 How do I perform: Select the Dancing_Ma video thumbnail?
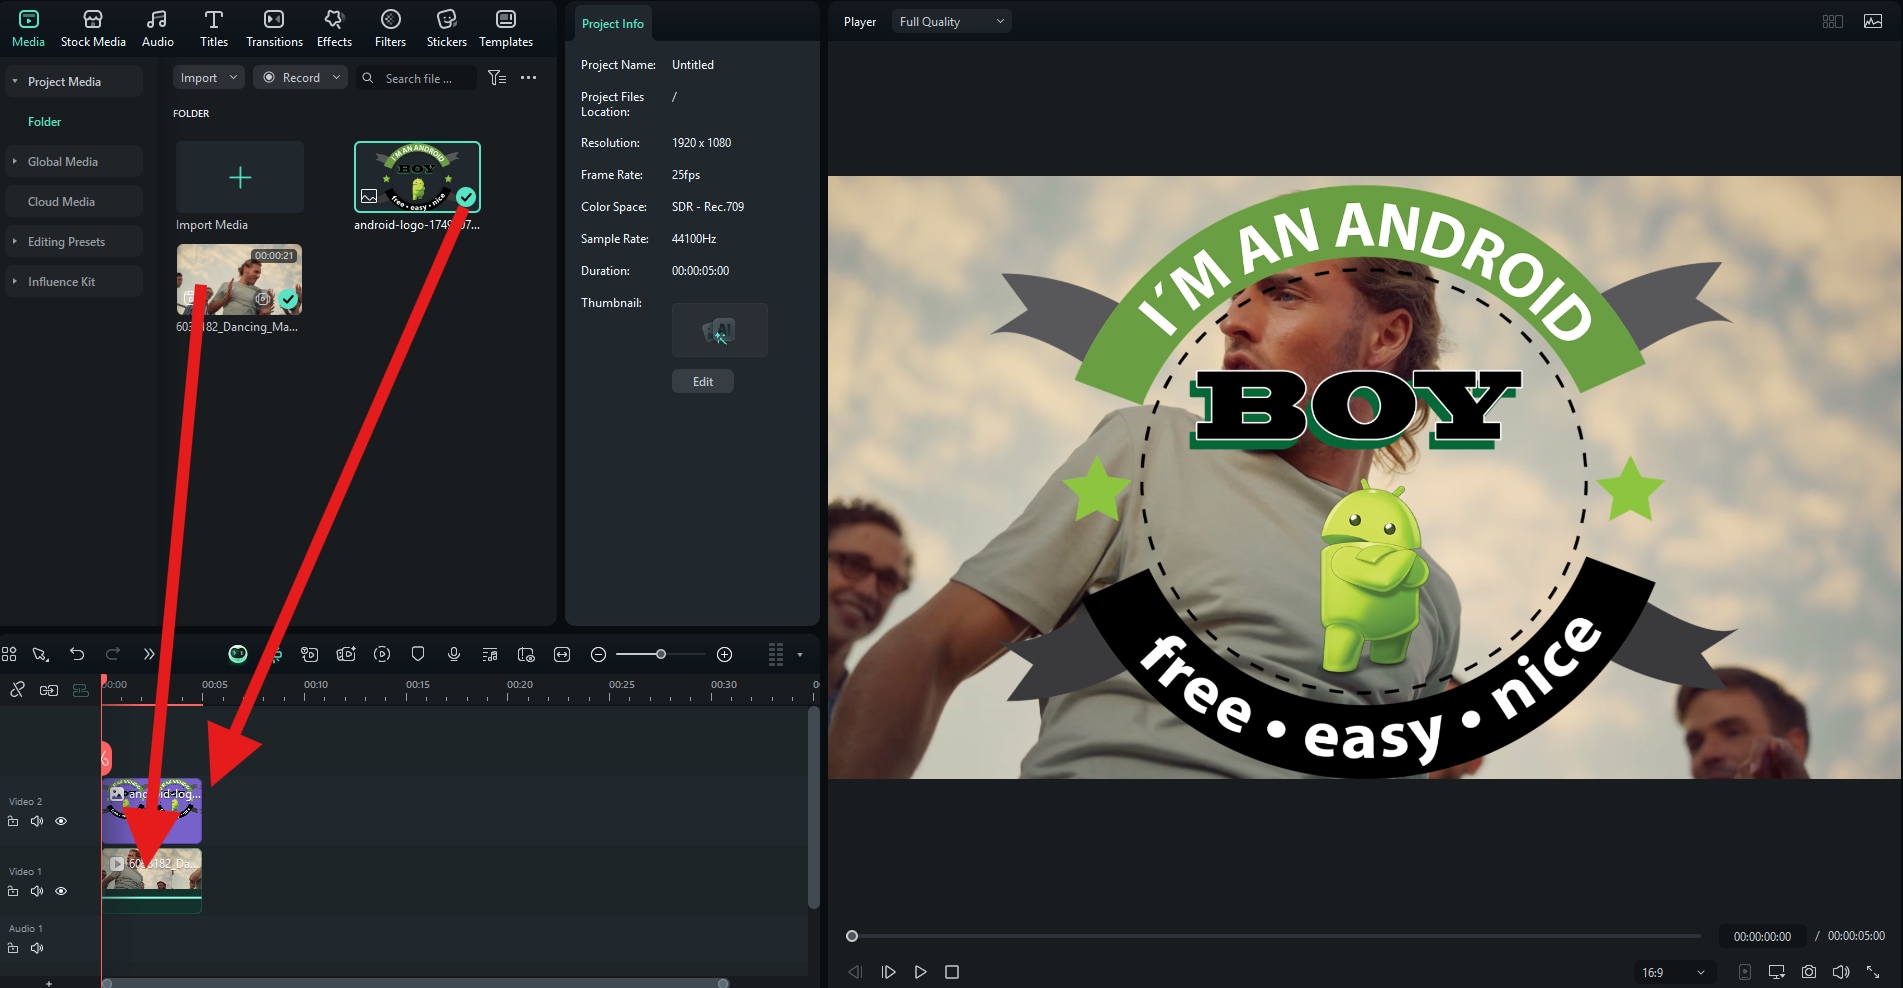click(x=239, y=279)
